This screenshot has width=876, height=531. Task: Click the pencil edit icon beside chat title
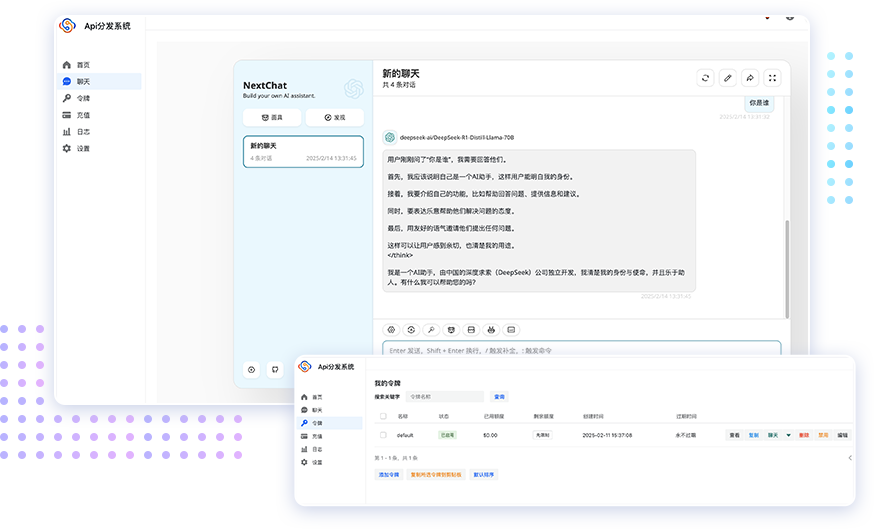(727, 77)
